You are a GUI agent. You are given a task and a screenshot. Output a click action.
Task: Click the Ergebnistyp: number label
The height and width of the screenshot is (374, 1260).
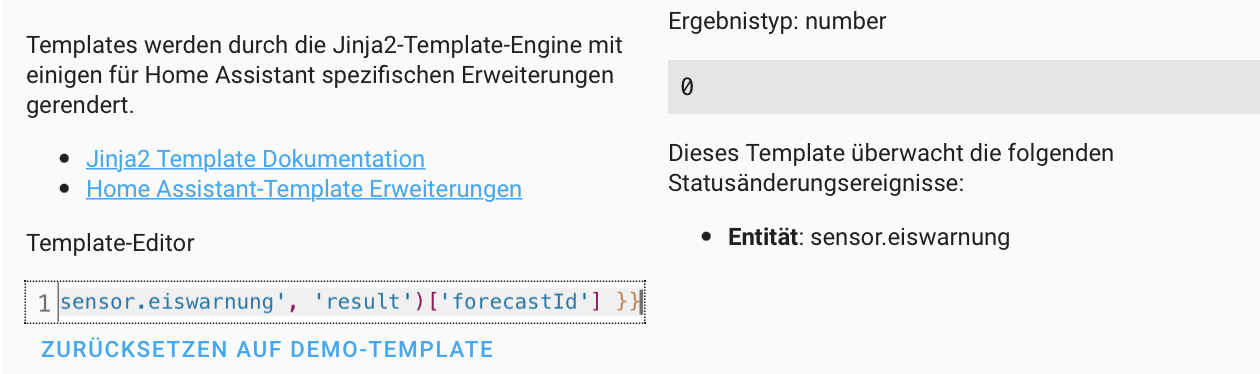(x=777, y=19)
